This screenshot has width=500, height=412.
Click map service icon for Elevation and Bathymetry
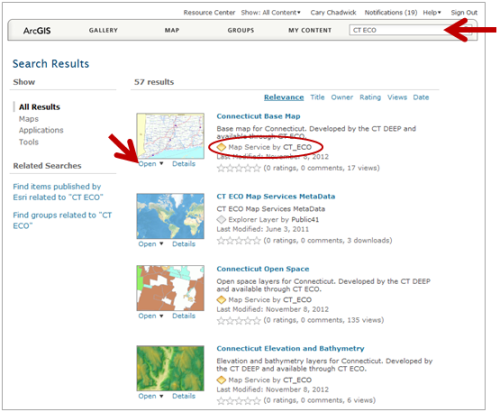pos(221,380)
